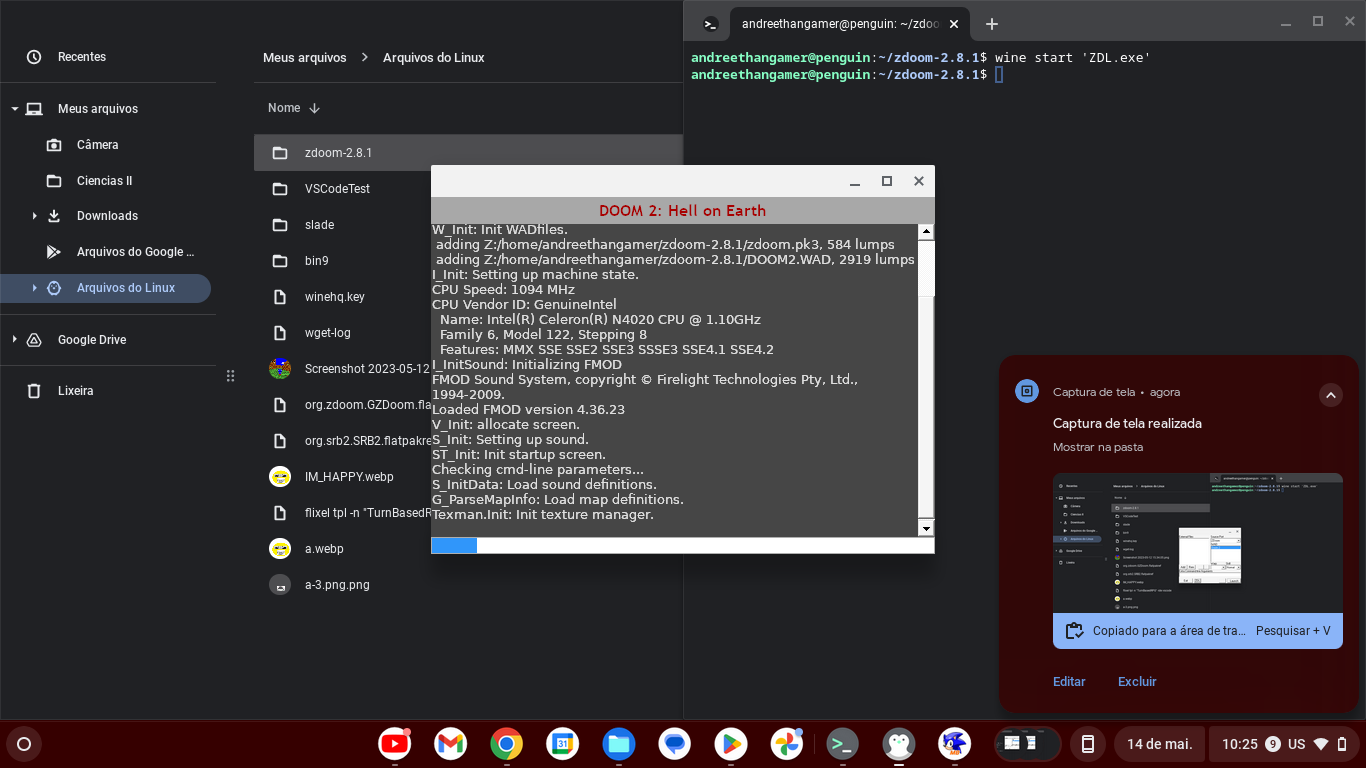Open Google Calendar shelf icon

563,744
